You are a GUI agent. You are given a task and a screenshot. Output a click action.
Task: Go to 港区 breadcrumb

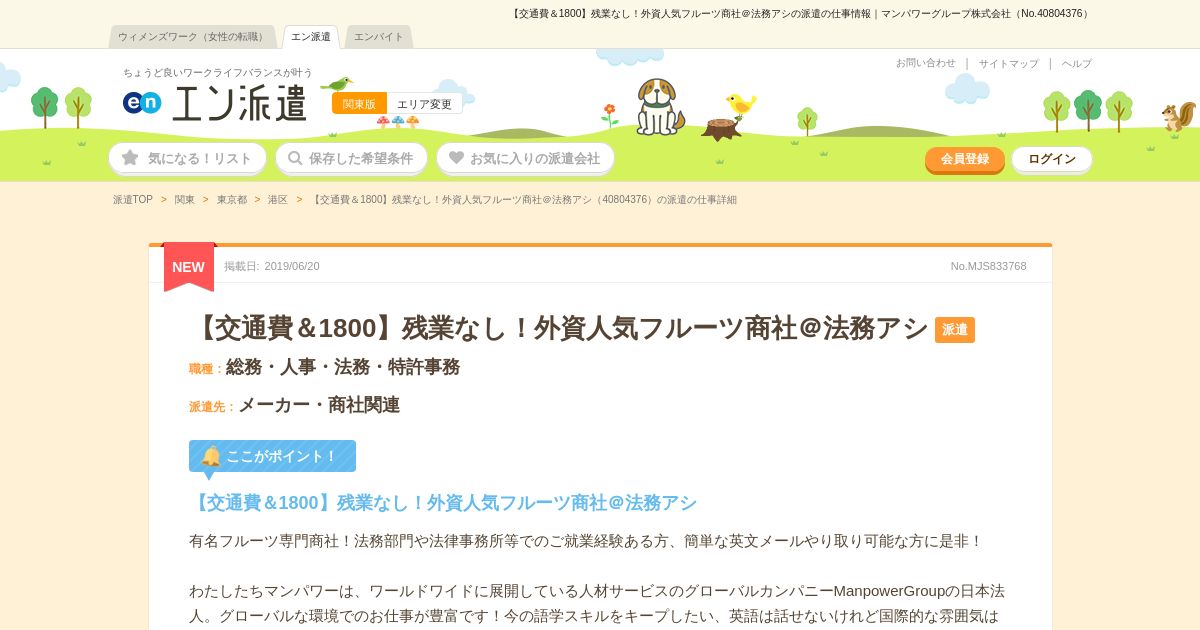[277, 200]
